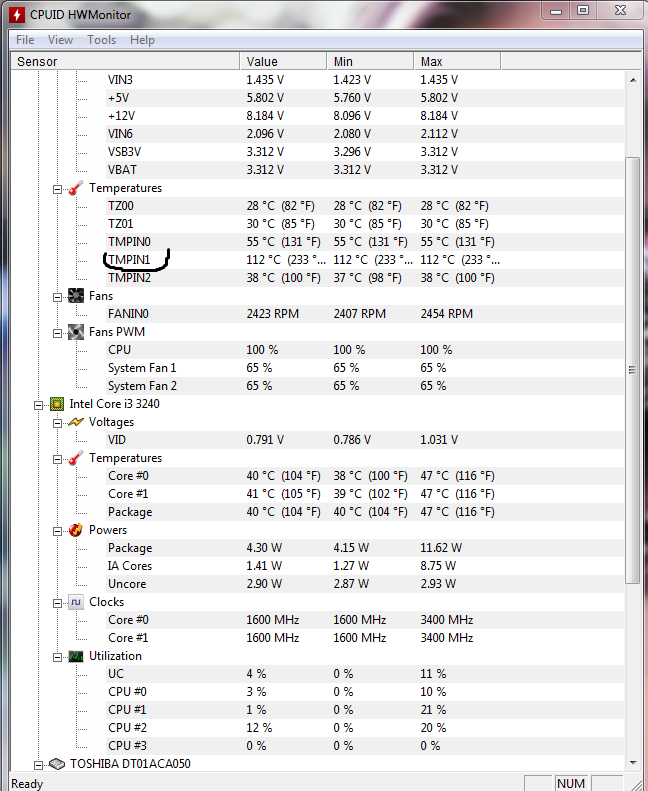Collapse the motherboard Temperatures section
648x791 pixels.
coord(57,190)
